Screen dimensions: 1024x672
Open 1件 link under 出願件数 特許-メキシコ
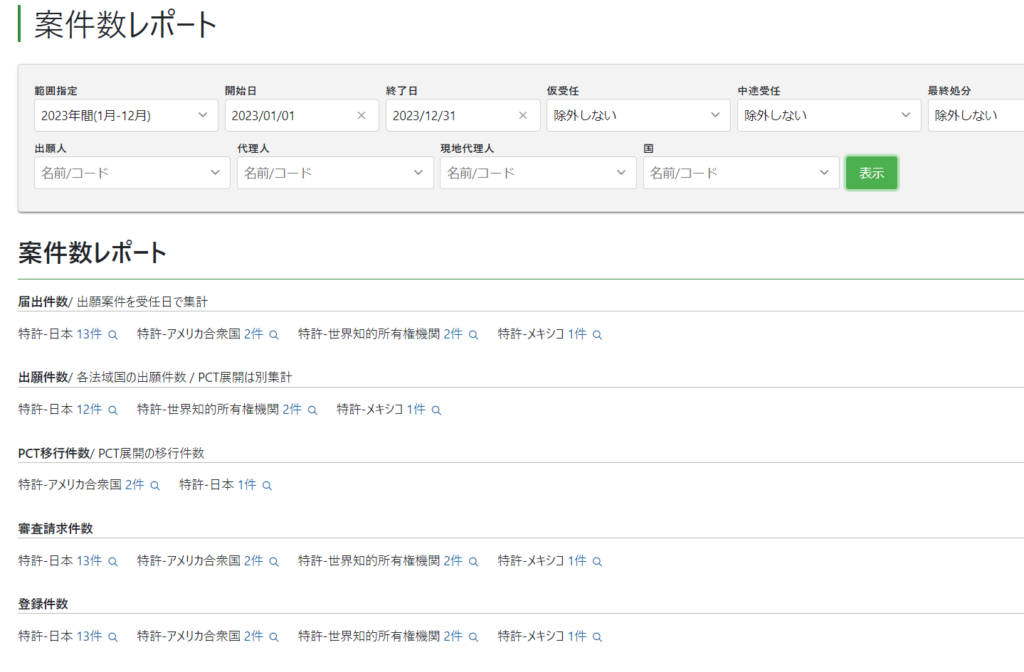click(x=416, y=409)
